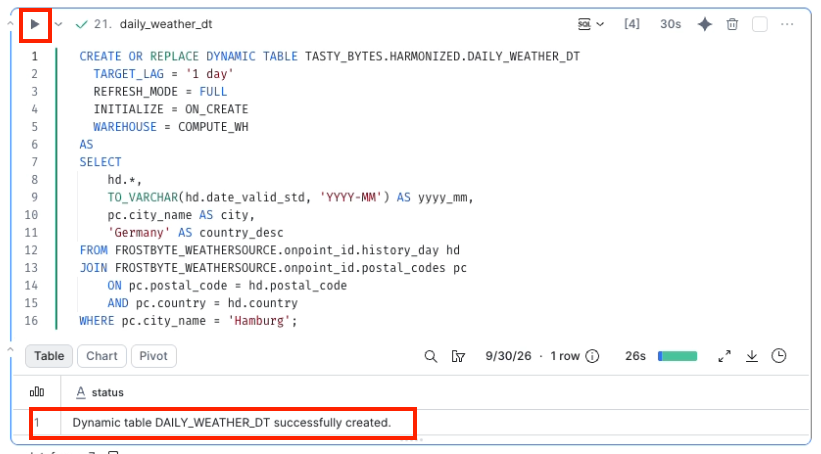Switch to the Pivot results view
821x454 pixels.
[153, 356]
